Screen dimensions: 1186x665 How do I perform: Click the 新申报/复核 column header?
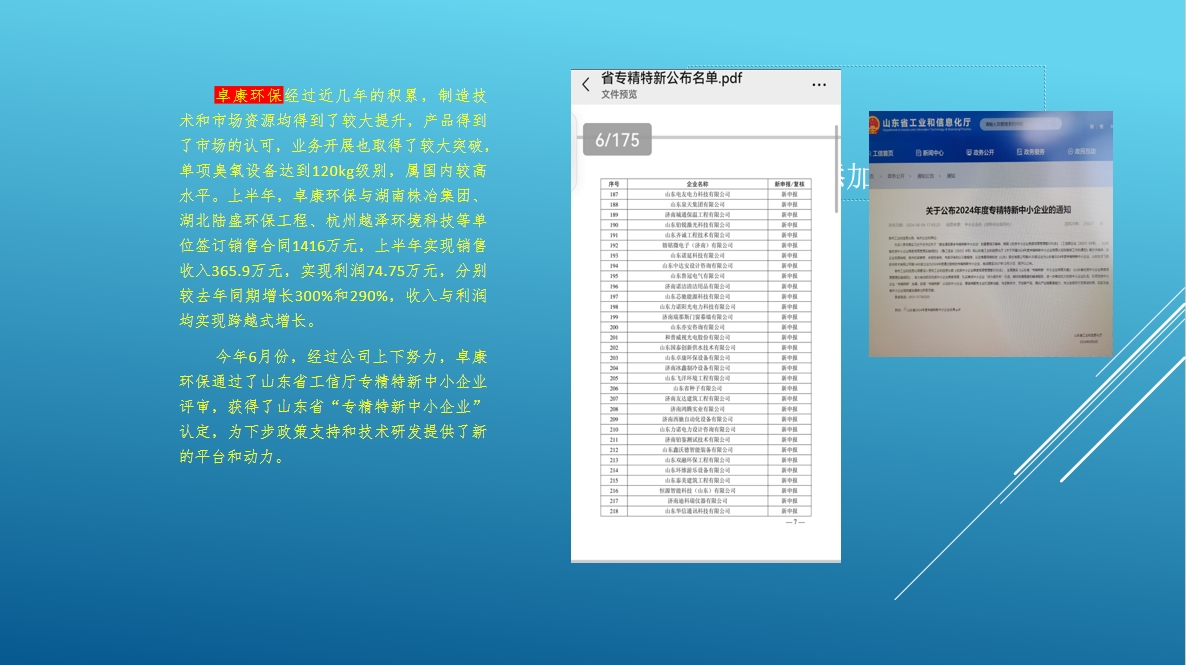pyautogui.click(x=789, y=184)
